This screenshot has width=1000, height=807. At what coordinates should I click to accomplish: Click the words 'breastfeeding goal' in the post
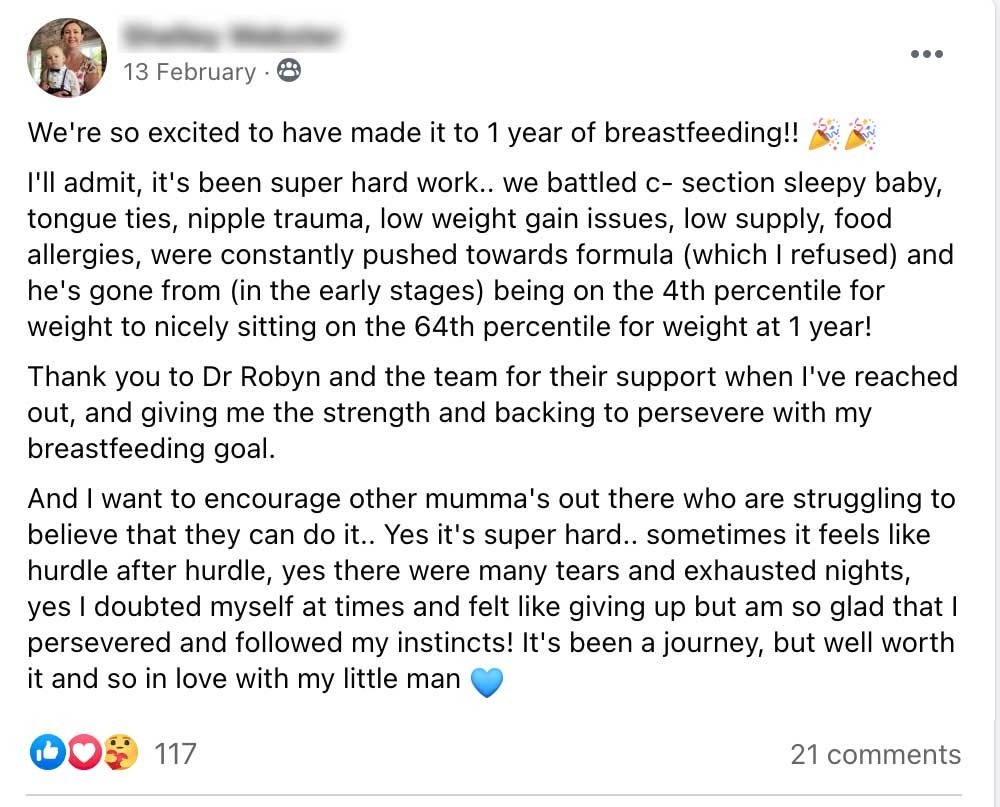150,449
